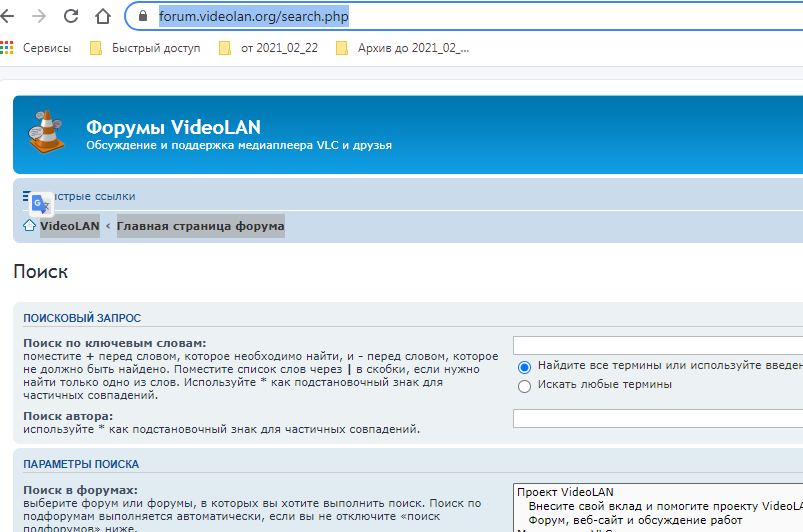Screen dimensions: 803x532
Task: Select Внесите свой вклад forum list entry
Action: (x=665, y=506)
